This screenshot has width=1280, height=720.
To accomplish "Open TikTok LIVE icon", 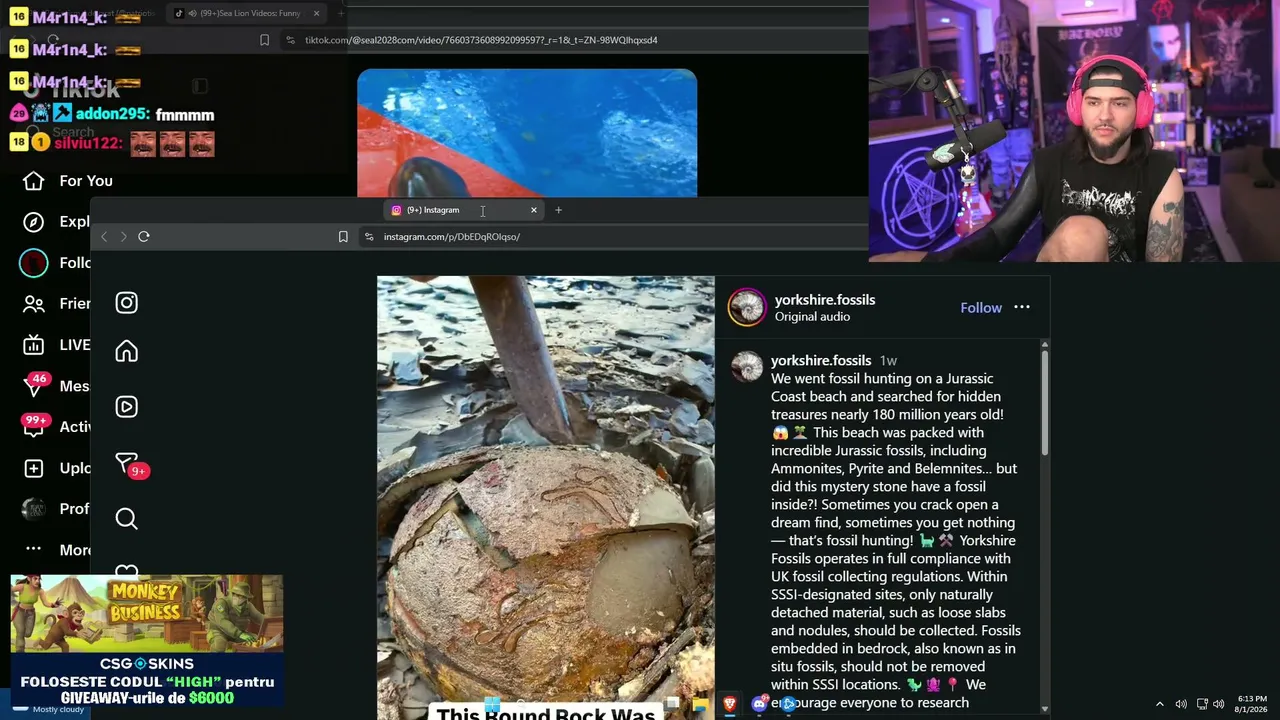I will click(34, 345).
